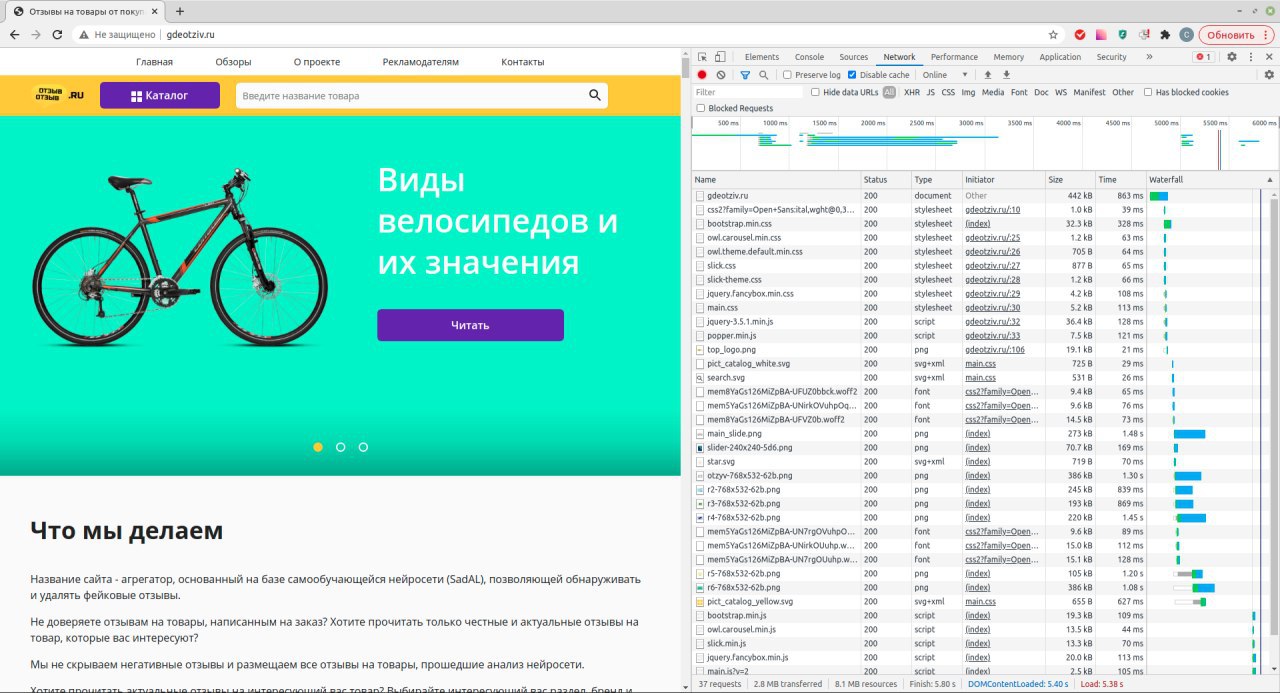This screenshot has height=693, width=1280.
Task: Open the red checkmark extension
Action: [1080, 34]
